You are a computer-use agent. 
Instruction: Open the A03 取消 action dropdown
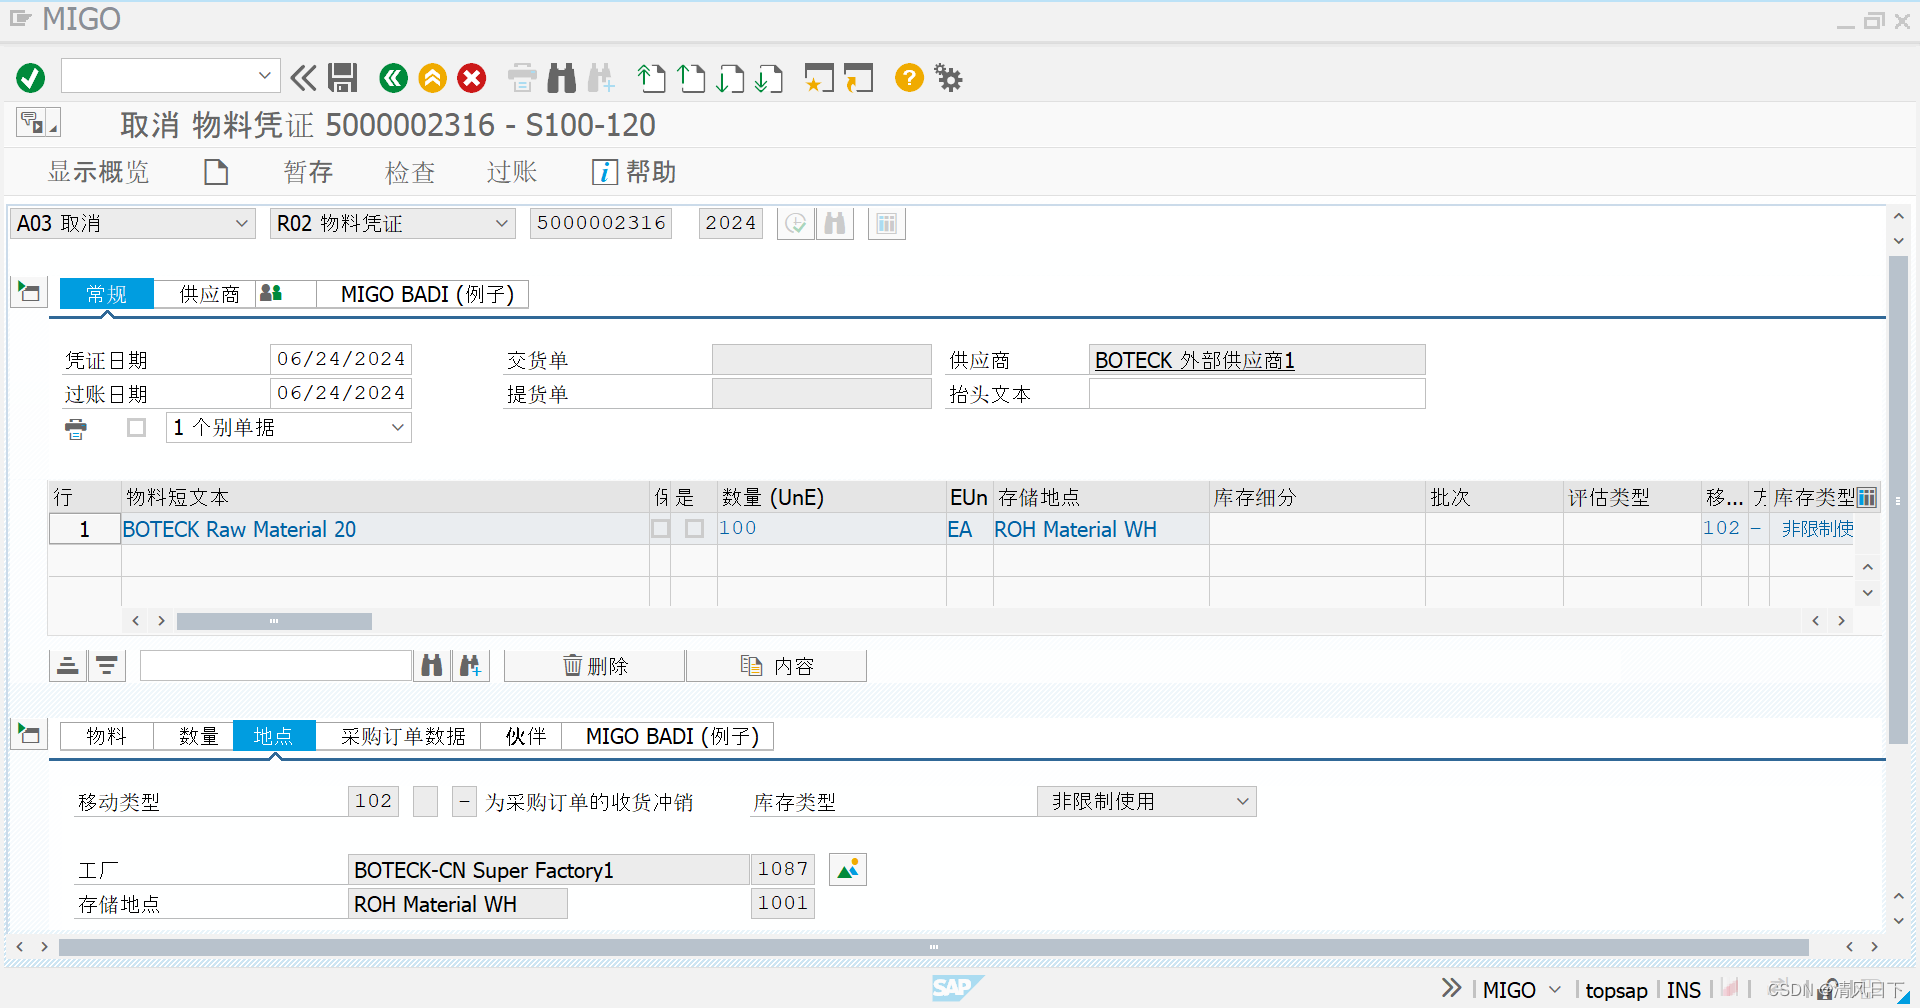[x=241, y=224]
